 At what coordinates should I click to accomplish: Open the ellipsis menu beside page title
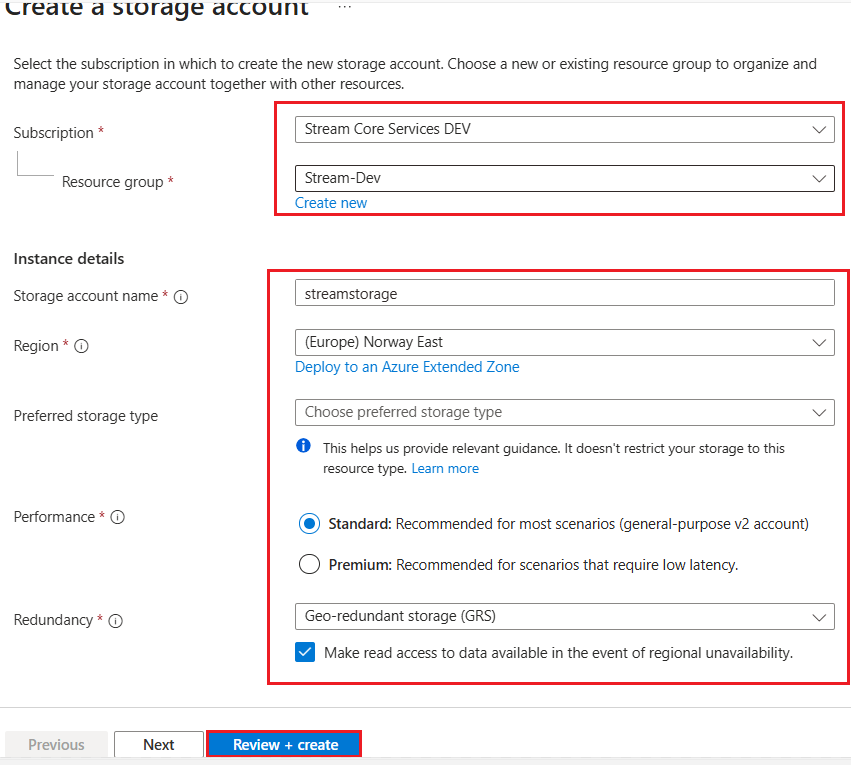coord(344,8)
